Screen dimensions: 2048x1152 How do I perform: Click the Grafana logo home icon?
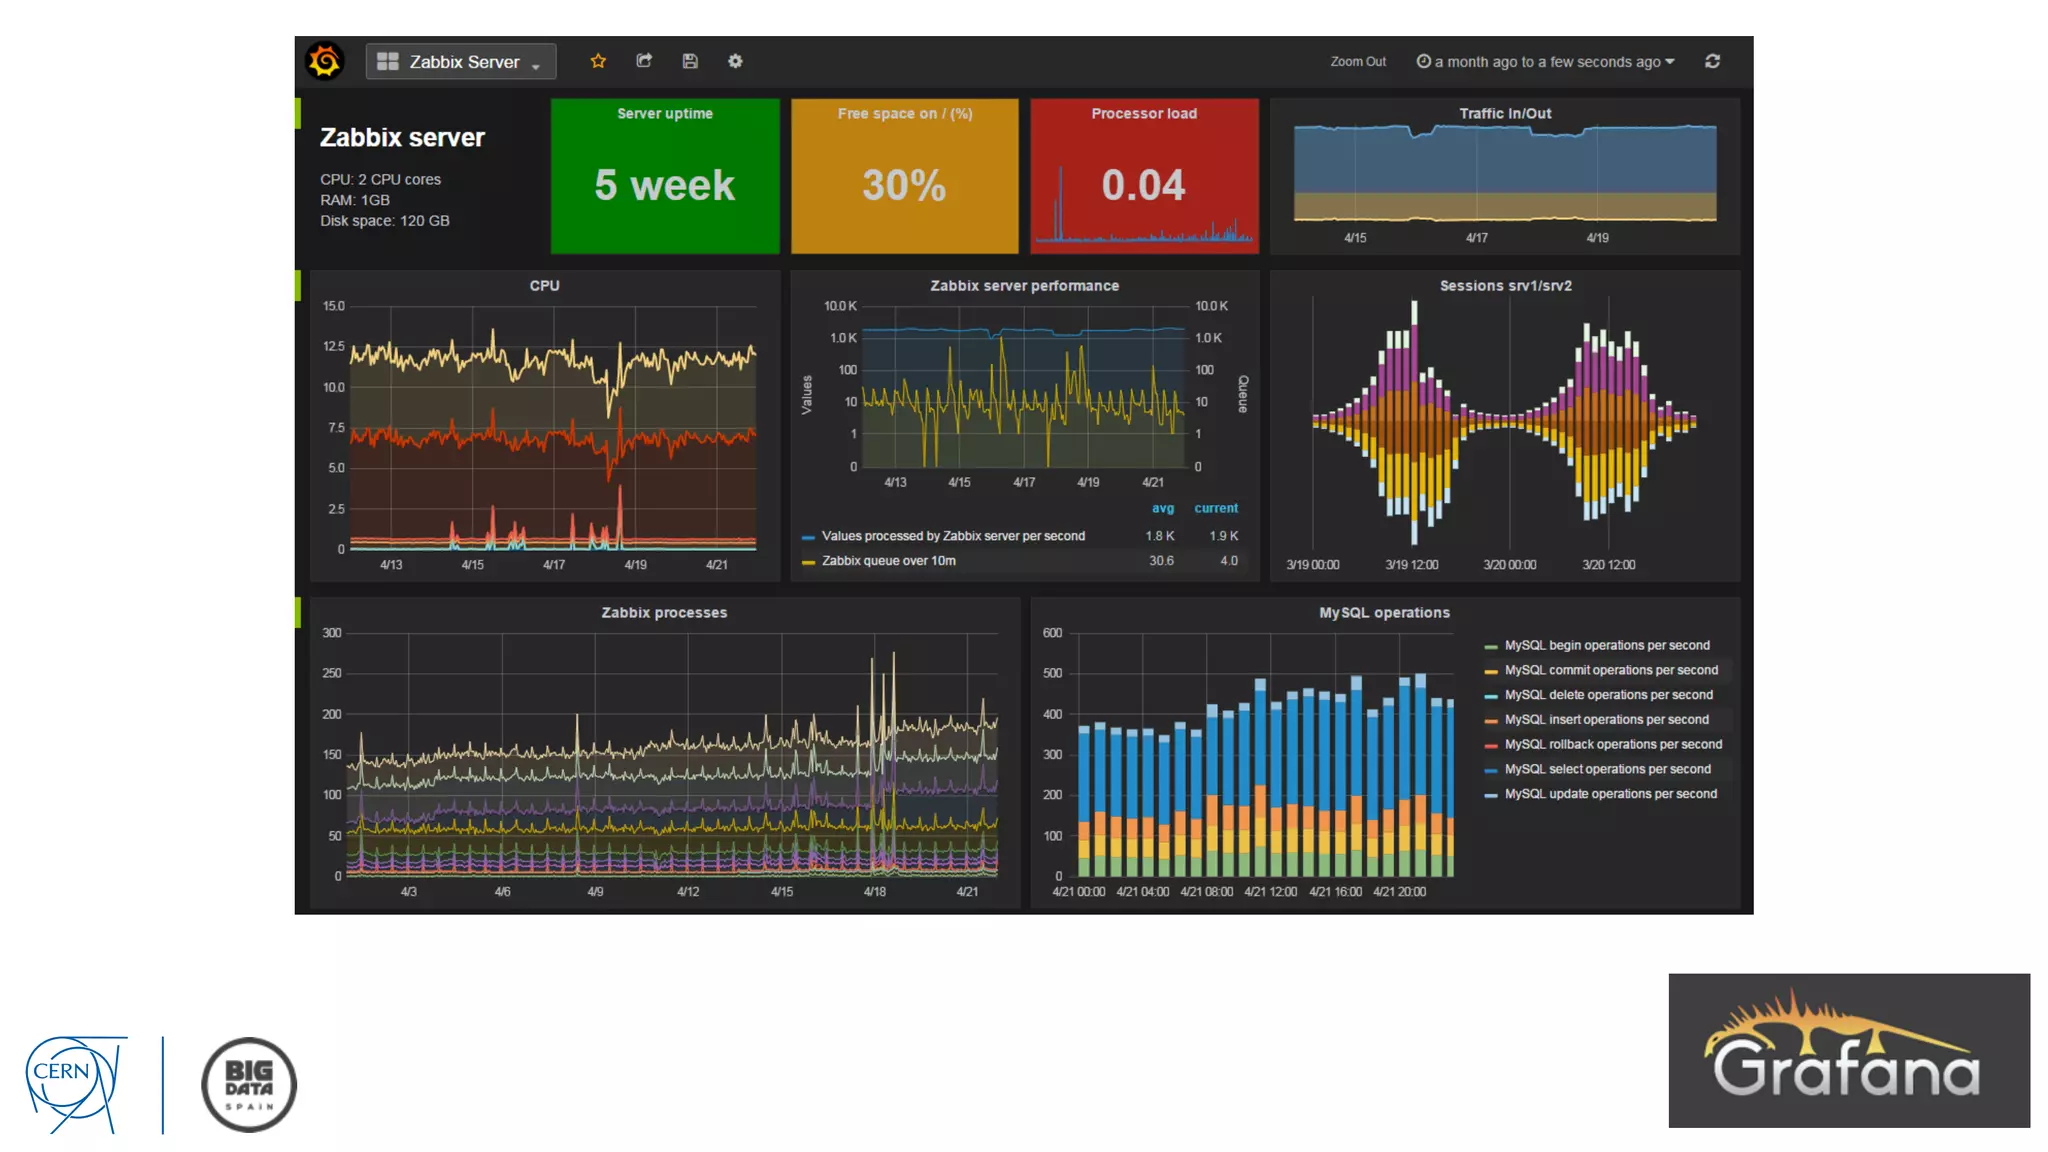pos(325,61)
